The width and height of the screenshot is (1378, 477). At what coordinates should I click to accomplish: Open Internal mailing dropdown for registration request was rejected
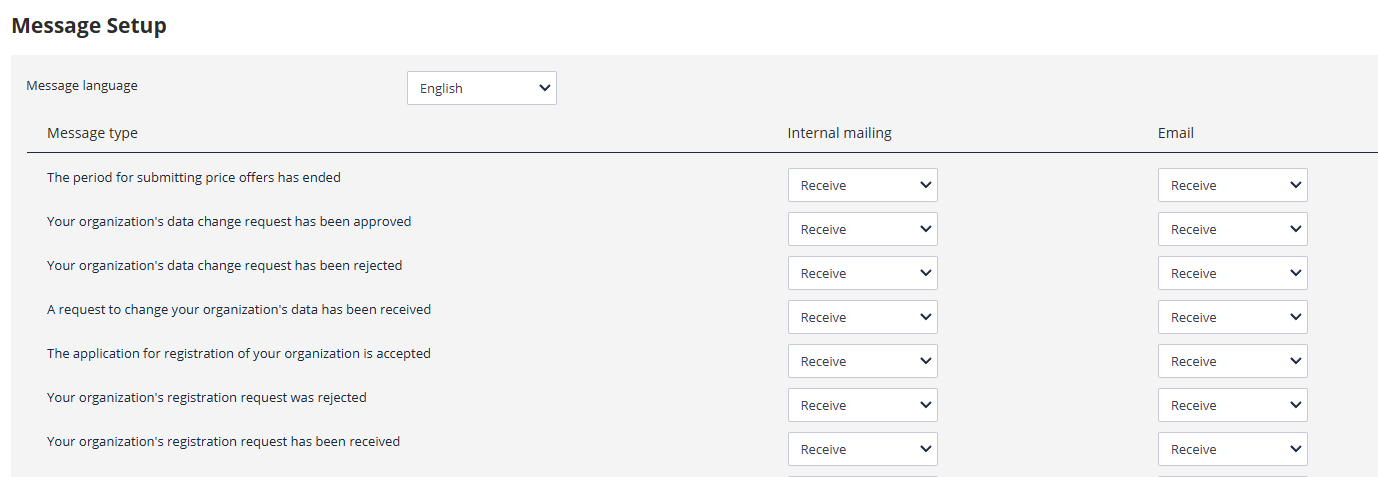click(x=863, y=405)
